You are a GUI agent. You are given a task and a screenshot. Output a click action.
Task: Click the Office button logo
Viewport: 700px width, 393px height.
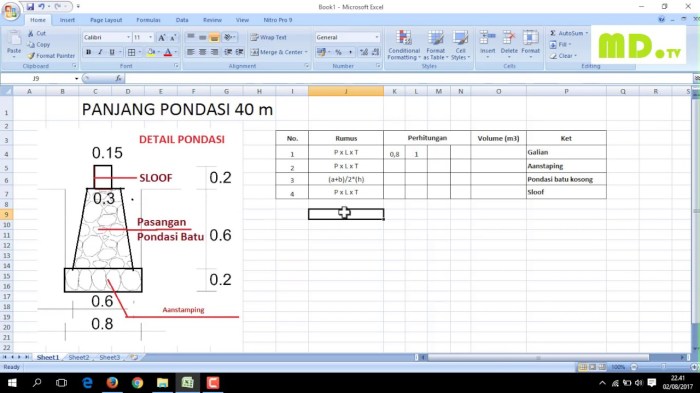[x=10, y=12]
